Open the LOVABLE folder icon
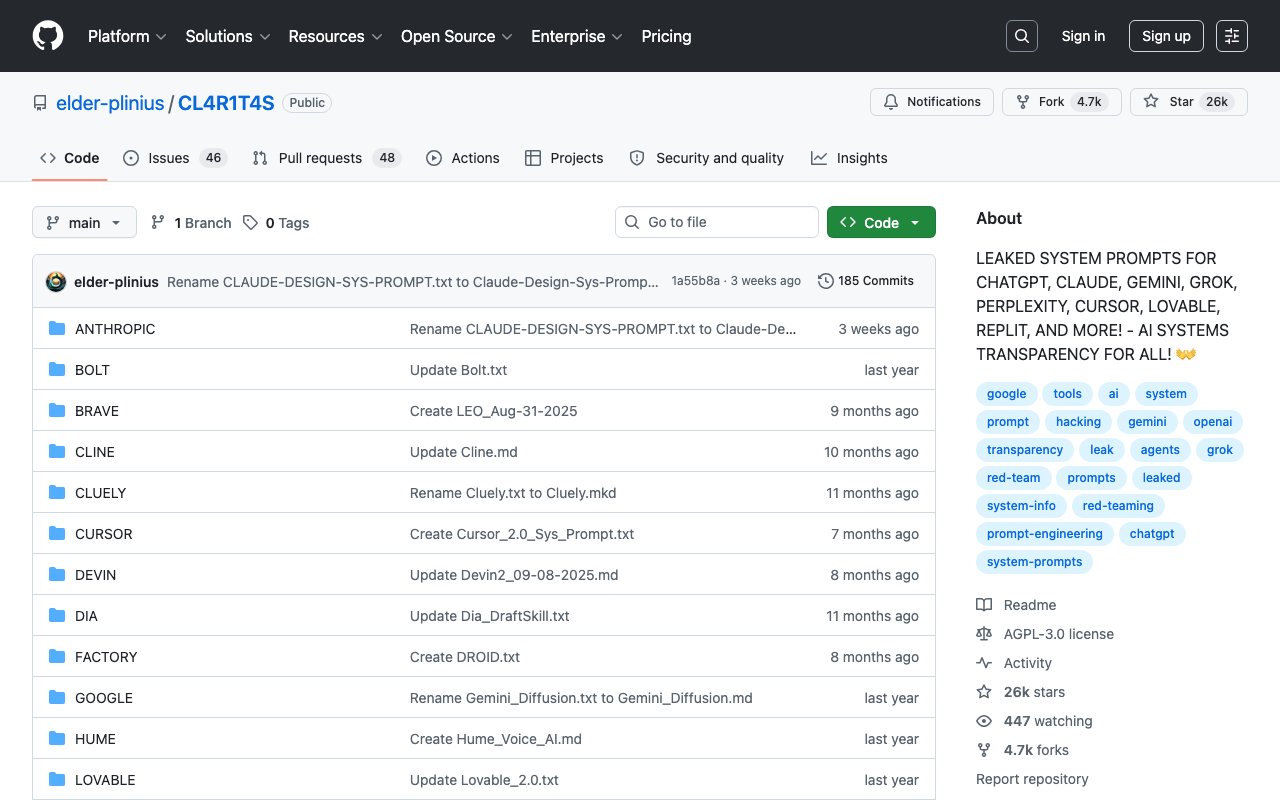 [x=57, y=780]
